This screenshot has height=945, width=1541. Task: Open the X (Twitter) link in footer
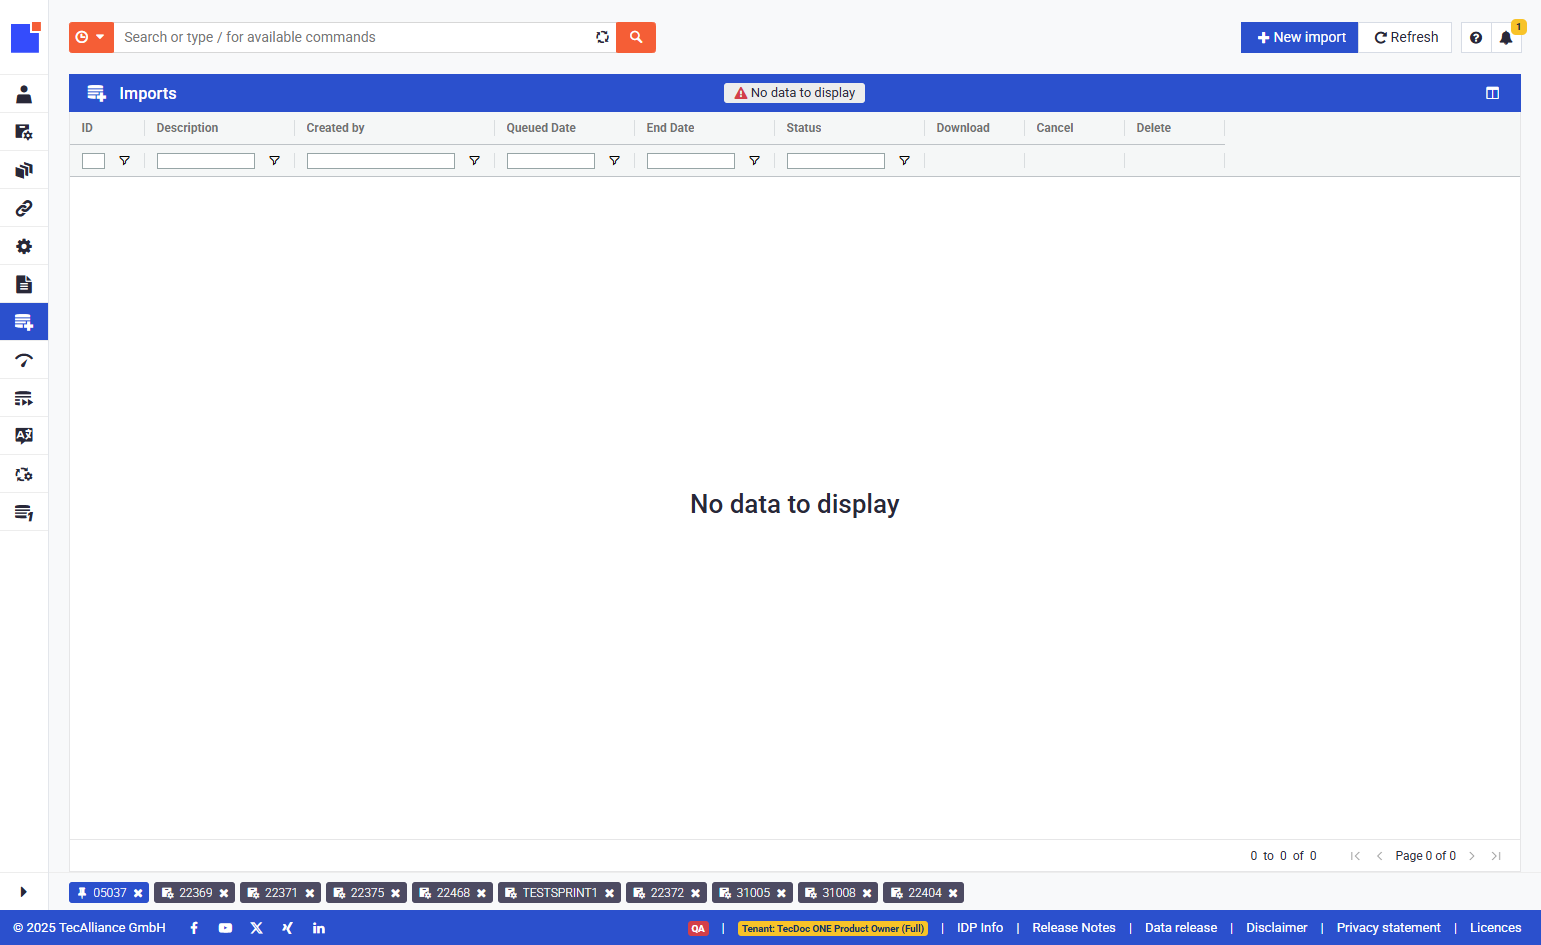(x=256, y=928)
